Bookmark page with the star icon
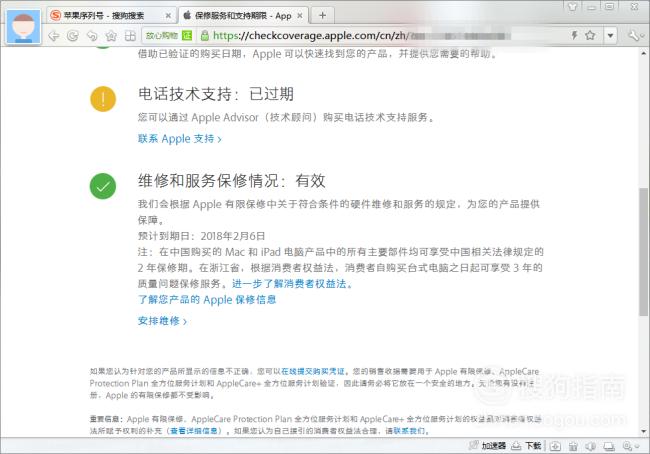Image resolution: width=650 pixels, height=454 pixels. (590, 35)
